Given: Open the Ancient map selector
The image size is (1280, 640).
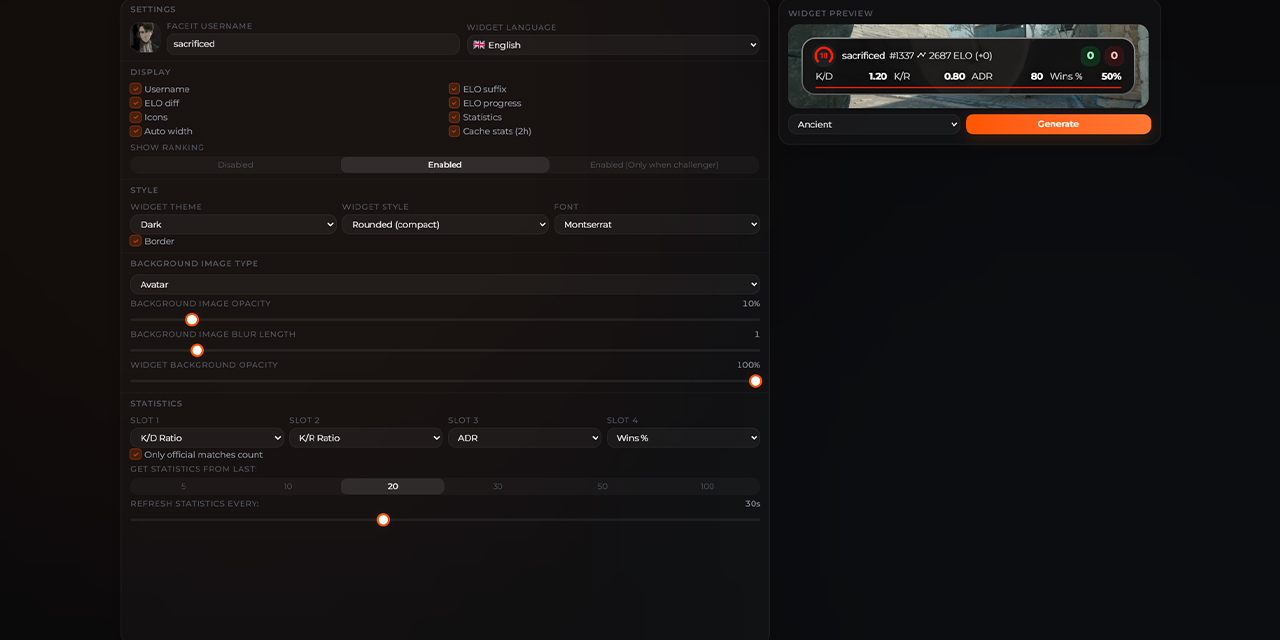Looking at the screenshot, I should click(874, 124).
